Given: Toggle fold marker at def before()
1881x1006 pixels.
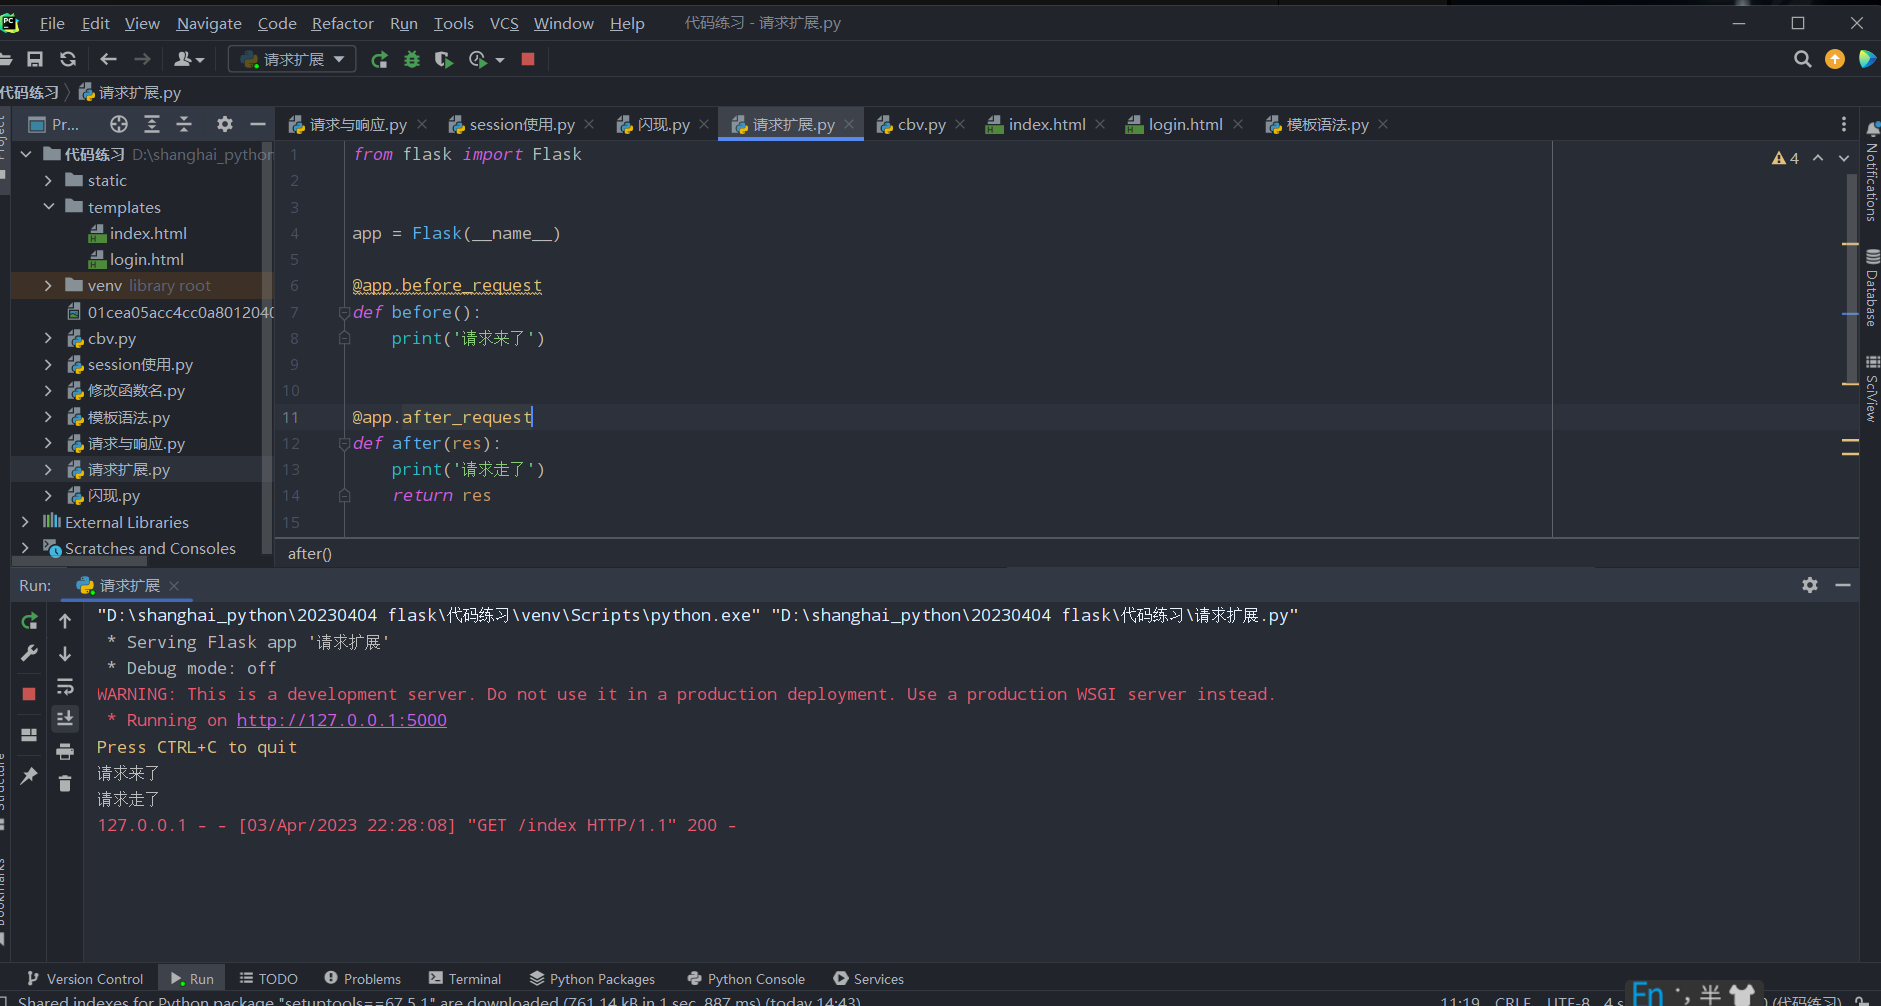Looking at the screenshot, I should coord(344,312).
